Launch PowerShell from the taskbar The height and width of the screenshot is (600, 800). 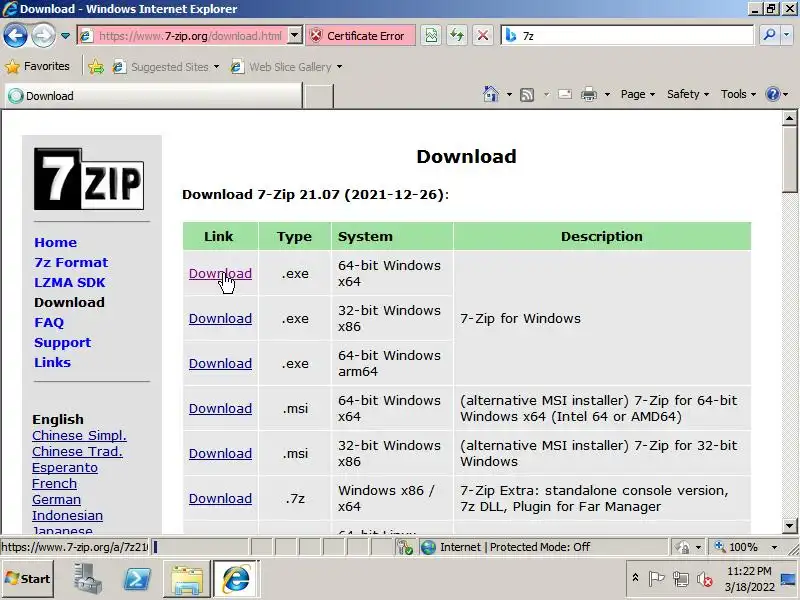pos(137,579)
